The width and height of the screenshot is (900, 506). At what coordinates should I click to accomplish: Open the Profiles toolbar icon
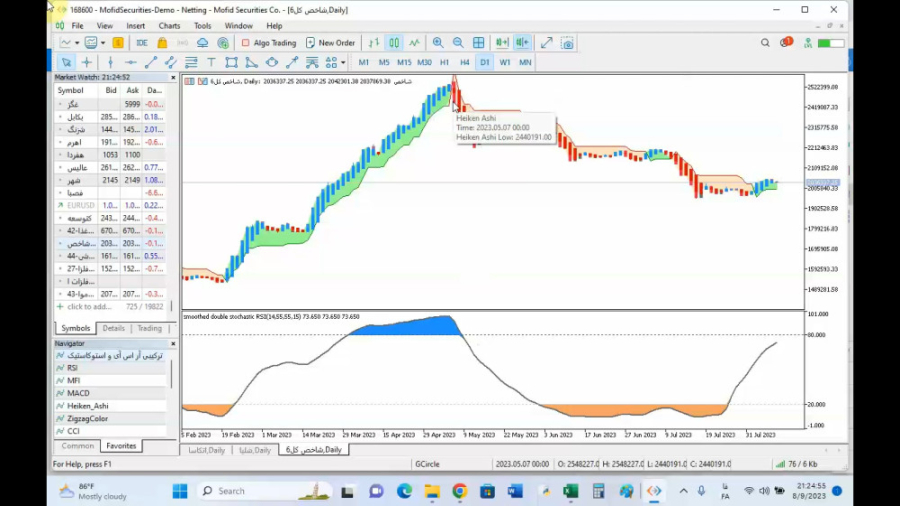91,42
